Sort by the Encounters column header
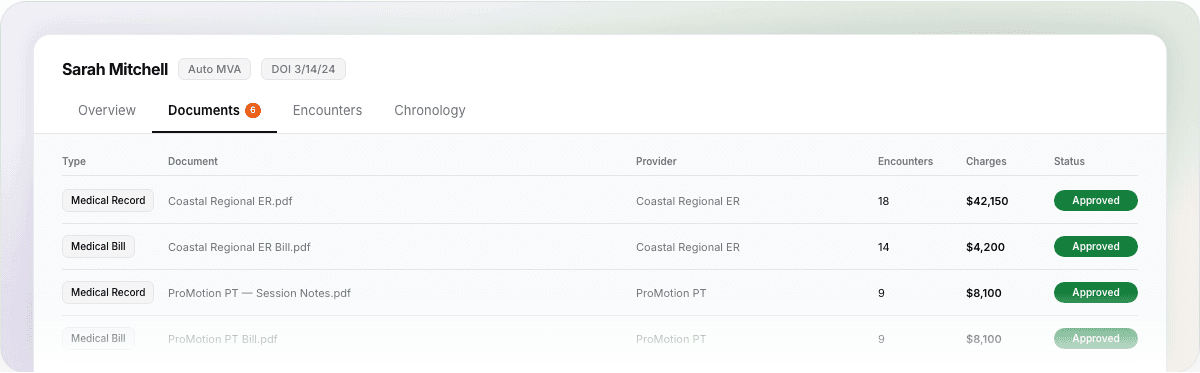Screen dimensions: 1200x373 (905, 161)
